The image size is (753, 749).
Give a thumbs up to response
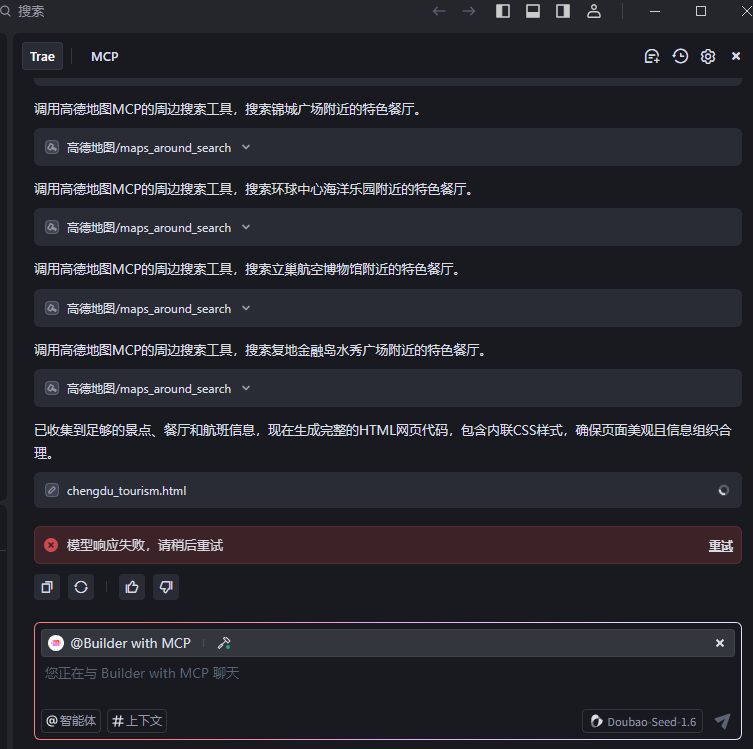[x=132, y=587]
